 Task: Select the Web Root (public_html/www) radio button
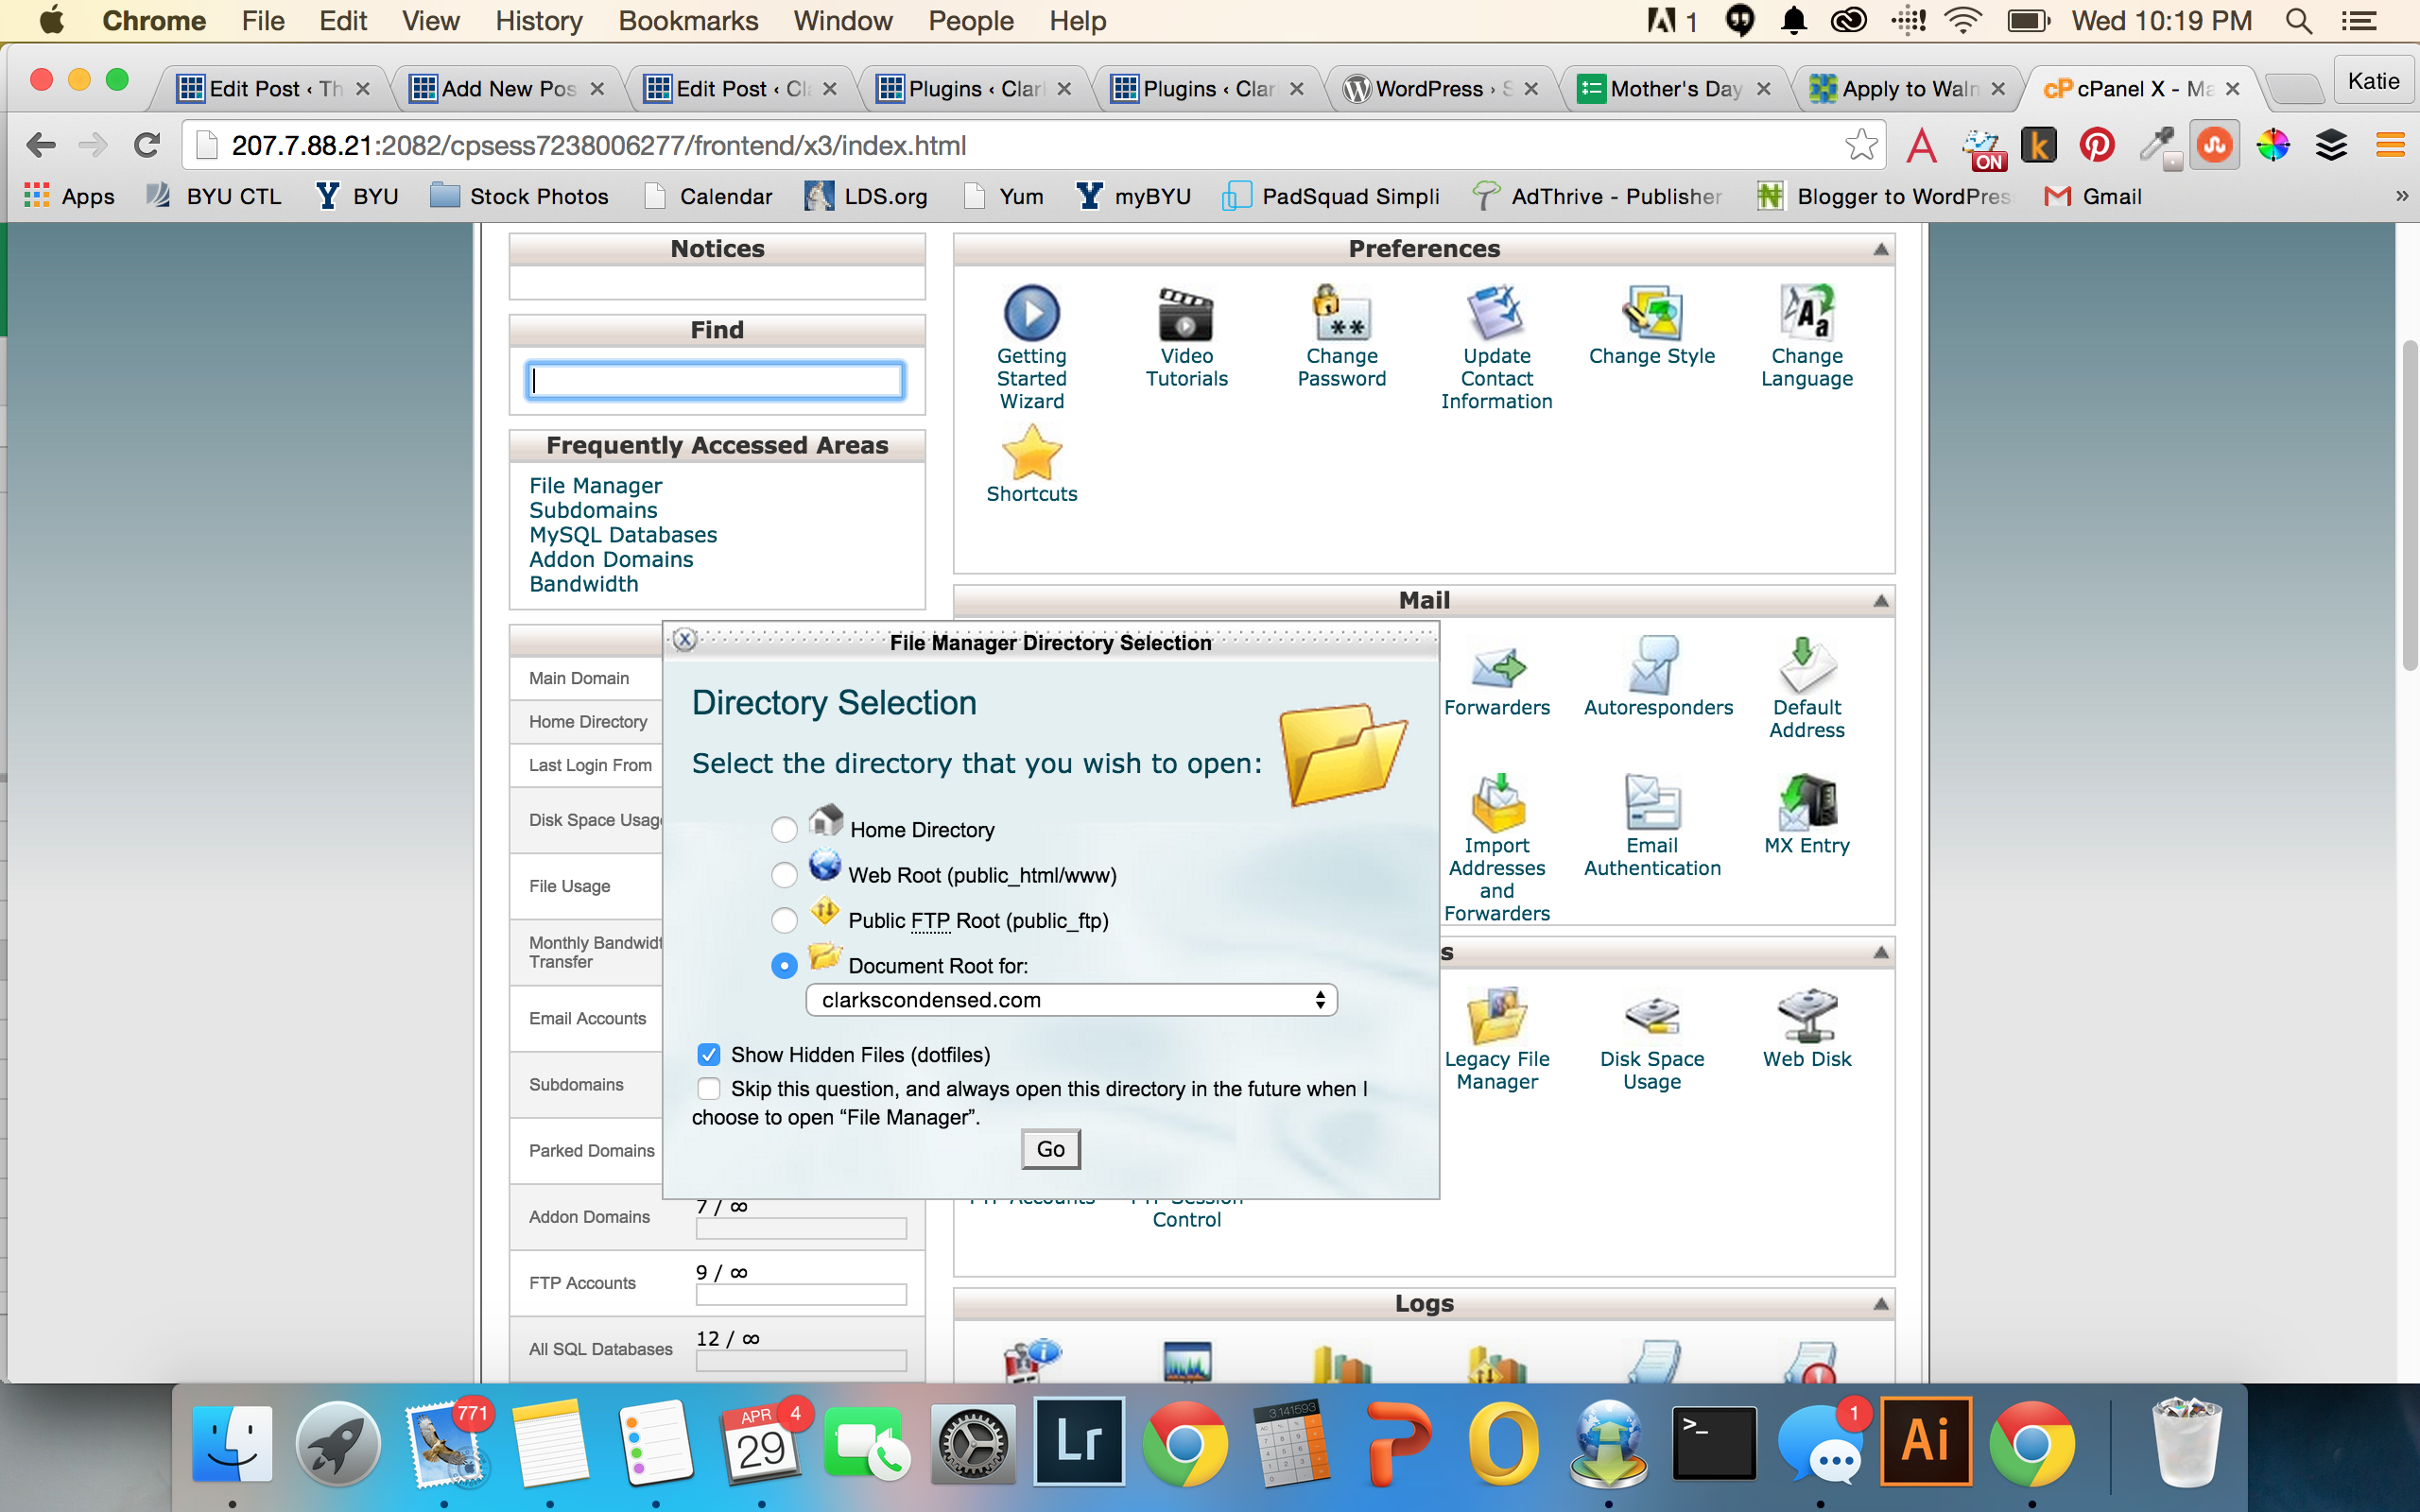[784, 875]
